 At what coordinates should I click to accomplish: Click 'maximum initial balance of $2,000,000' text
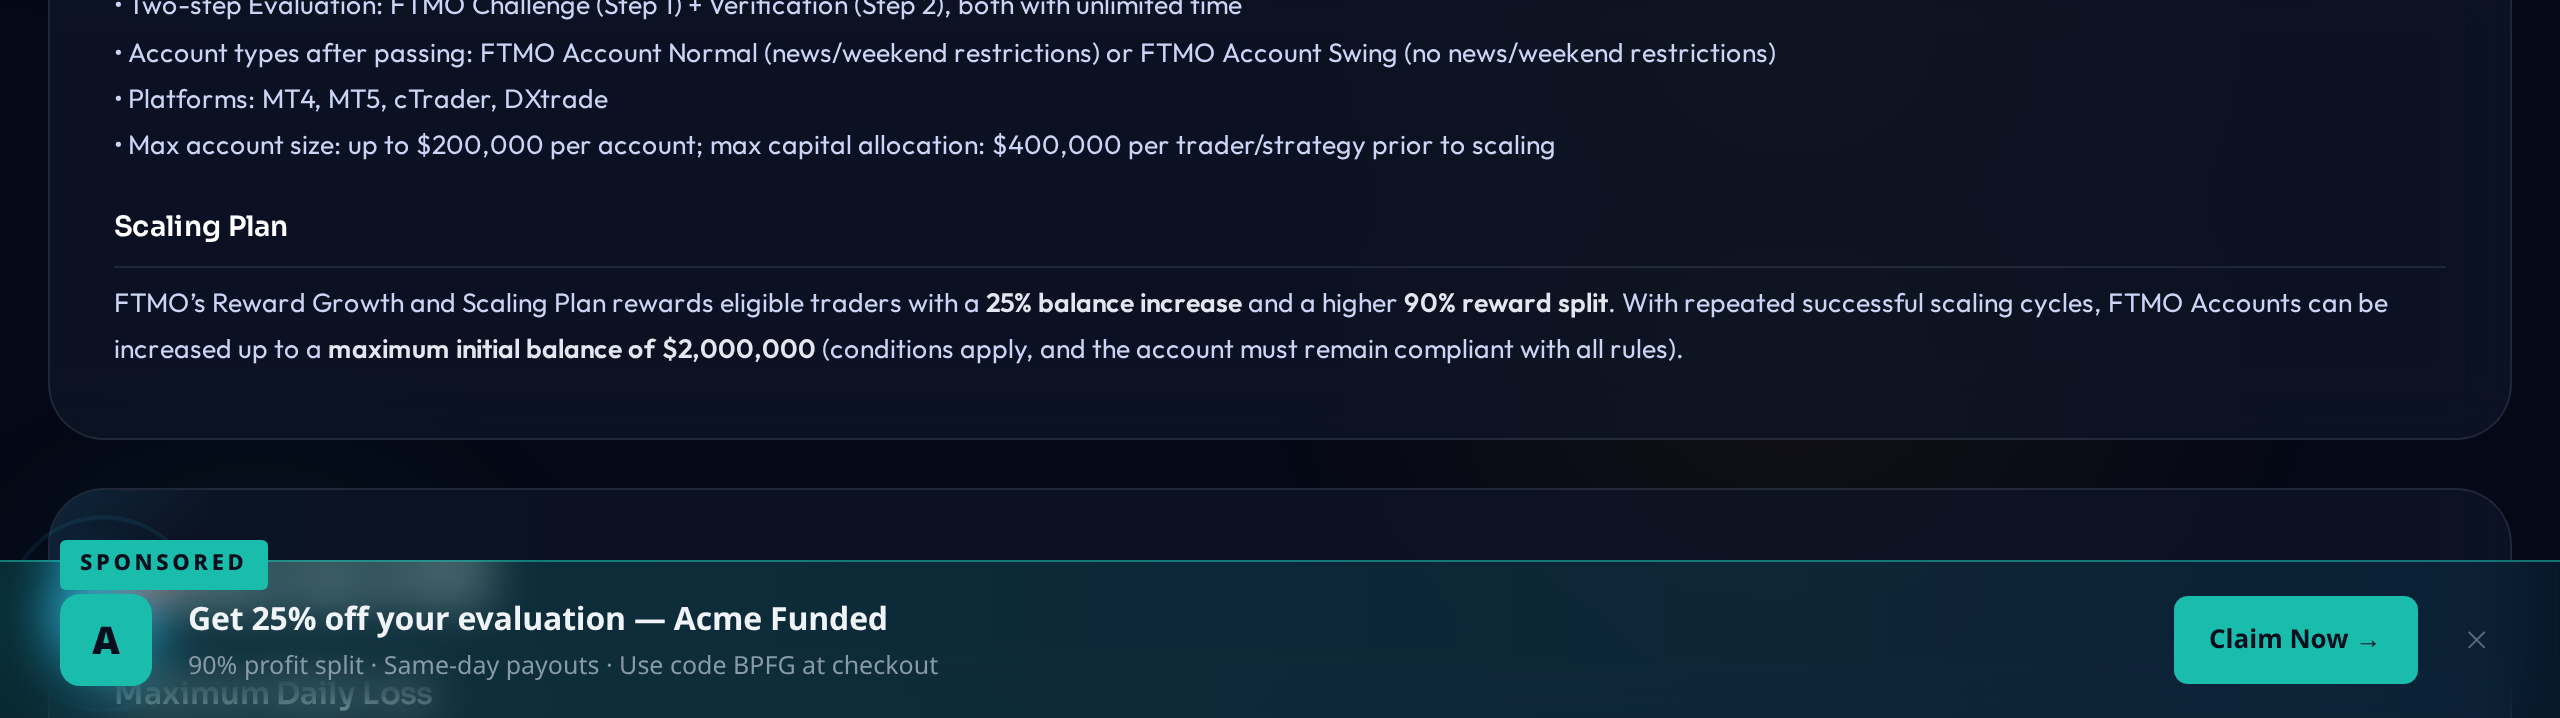[x=571, y=349]
